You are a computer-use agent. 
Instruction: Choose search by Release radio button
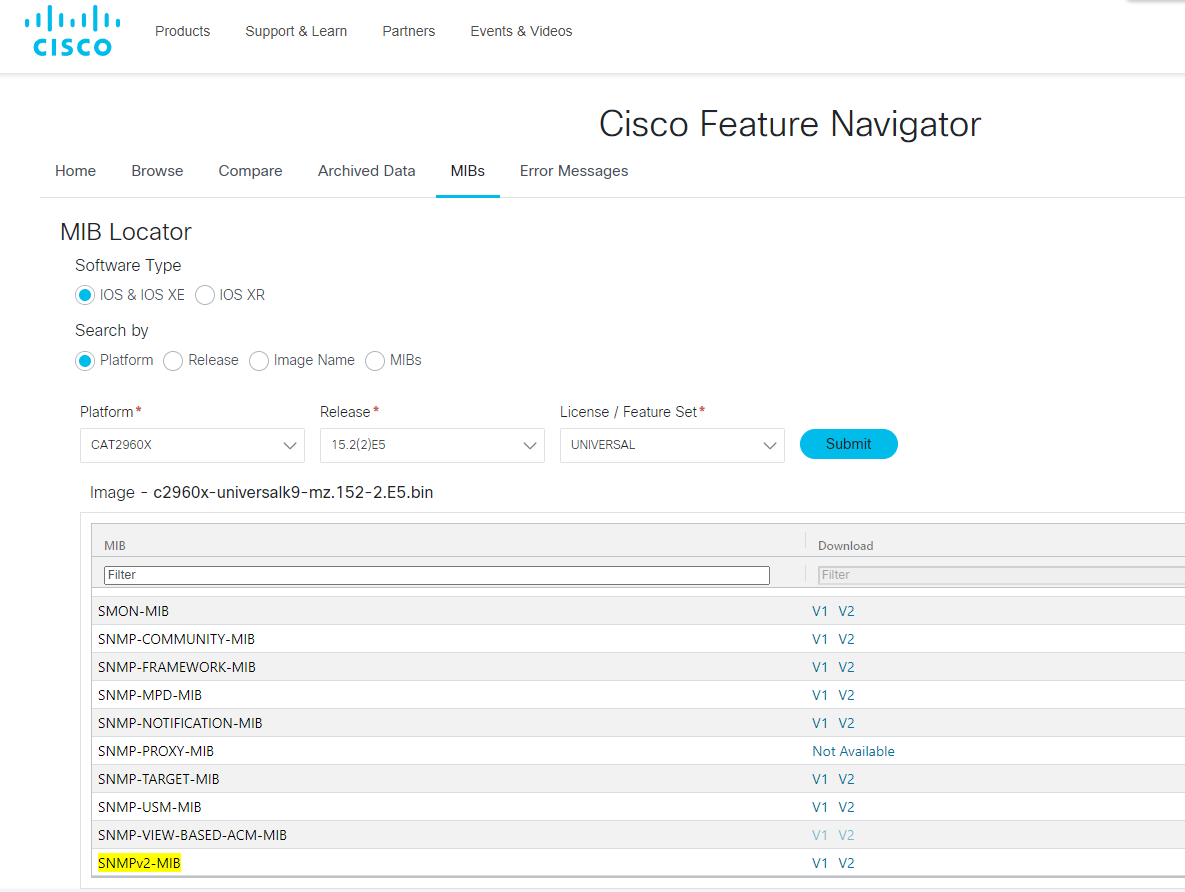point(173,361)
